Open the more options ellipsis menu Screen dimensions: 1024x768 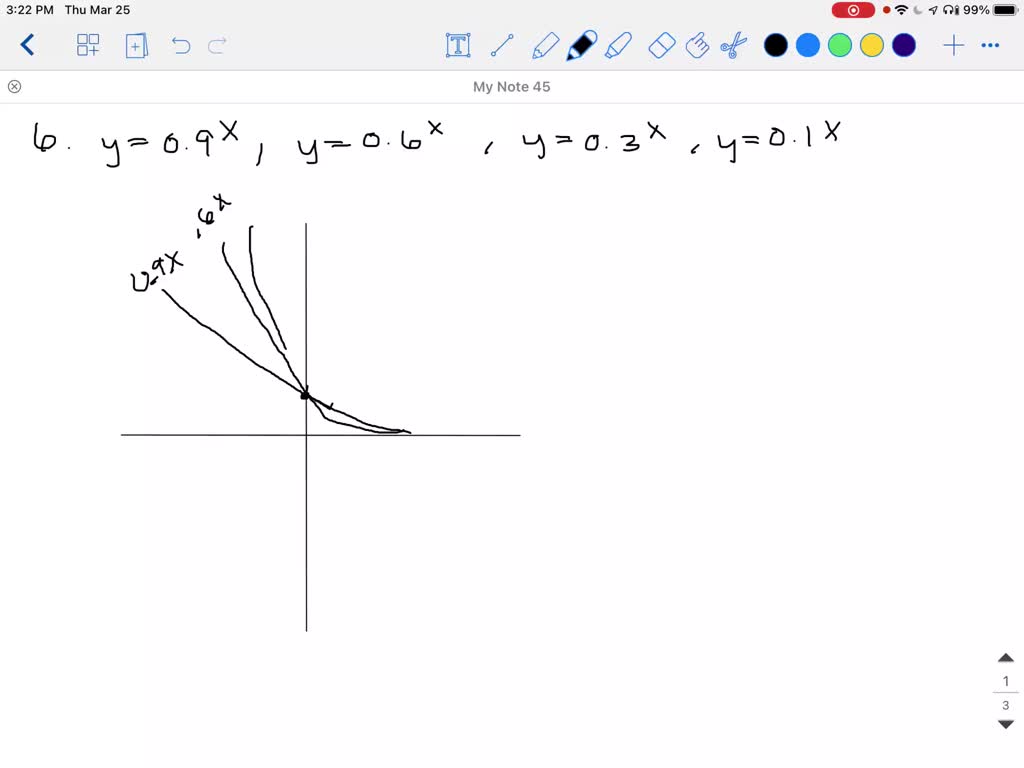pos(991,45)
